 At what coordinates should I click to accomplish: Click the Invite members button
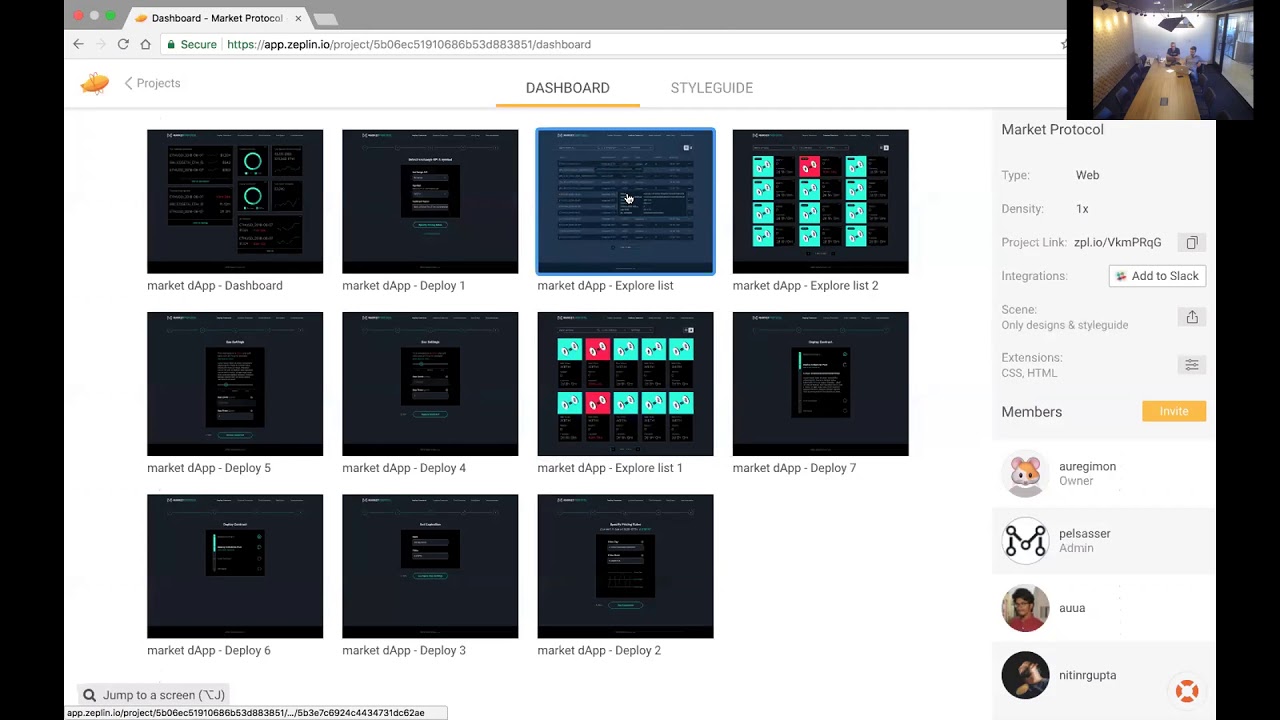click(x=1174, y=411)
